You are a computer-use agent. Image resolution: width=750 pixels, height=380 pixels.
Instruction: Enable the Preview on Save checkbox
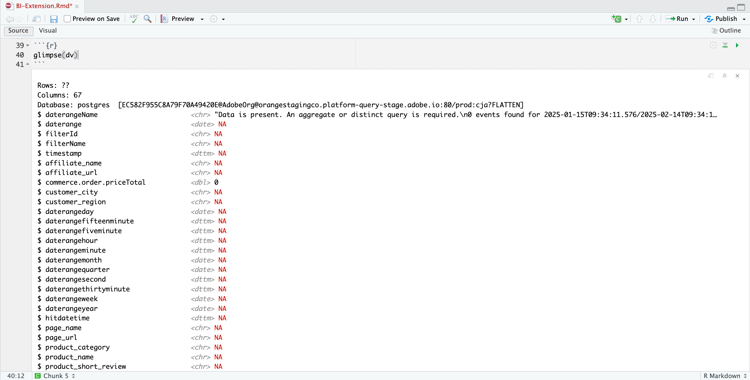67,19
